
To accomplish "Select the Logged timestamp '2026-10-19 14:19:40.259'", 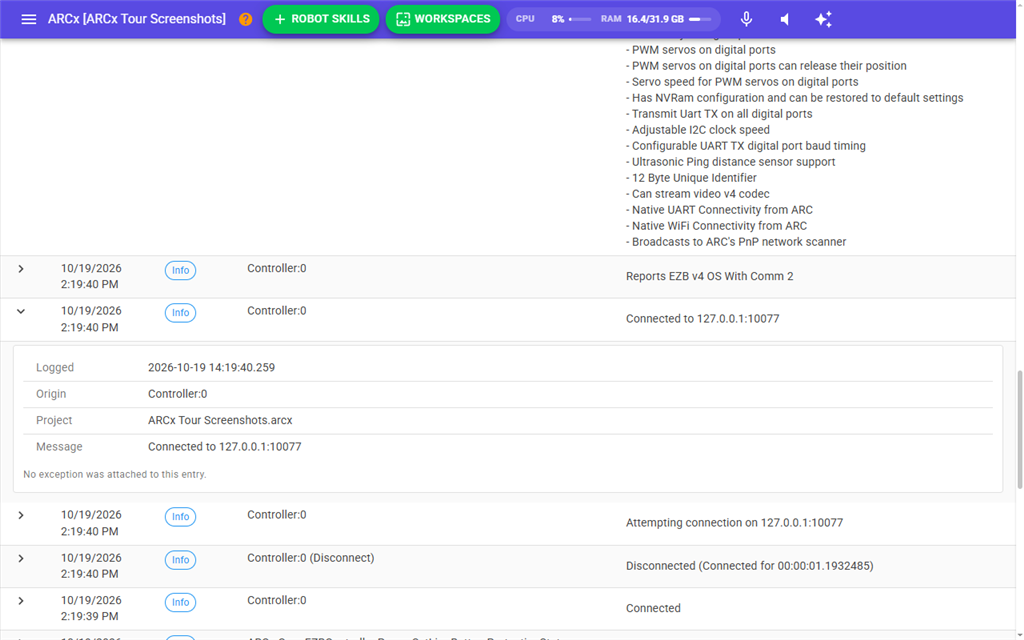I will tap(211, 368).
